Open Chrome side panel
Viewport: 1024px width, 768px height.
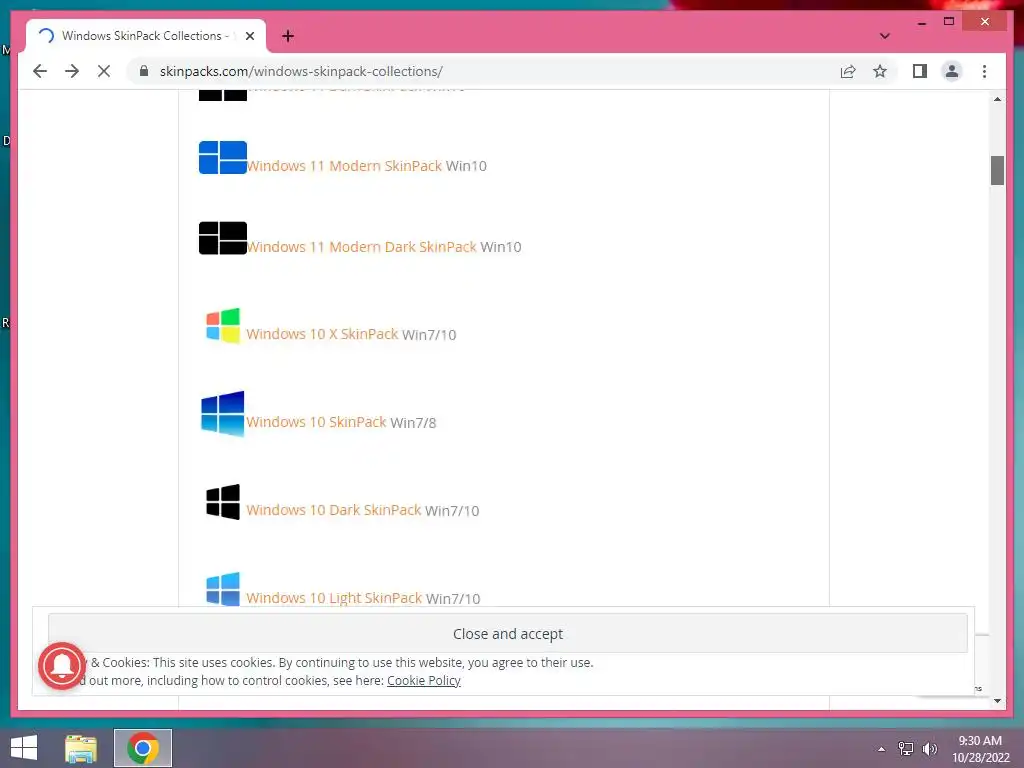click(920, 71)
